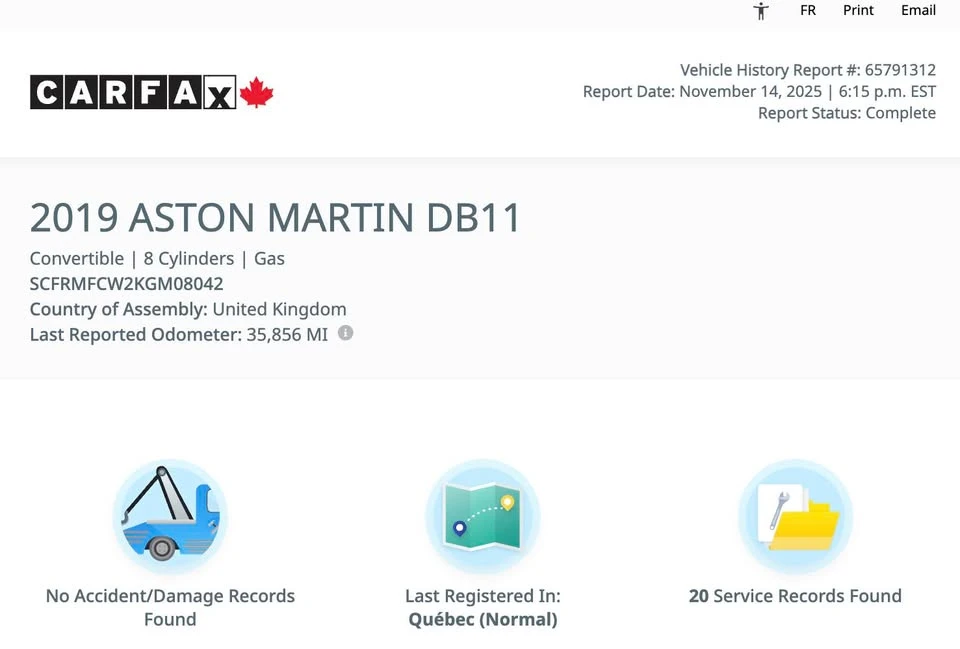Select Last Reported Odometer: 35,856 MI
This screenshot has width=960, height=649.
179,335
